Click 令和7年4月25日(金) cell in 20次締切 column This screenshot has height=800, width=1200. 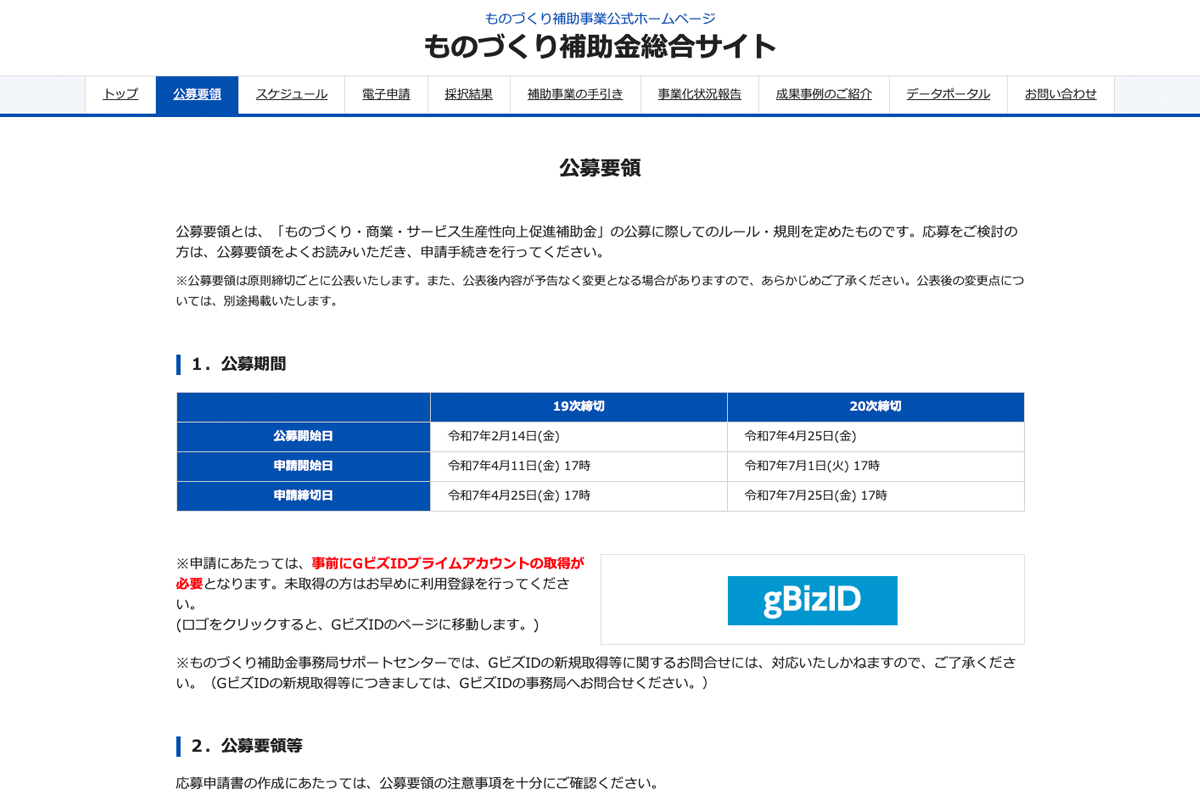(x=876, y=436)
